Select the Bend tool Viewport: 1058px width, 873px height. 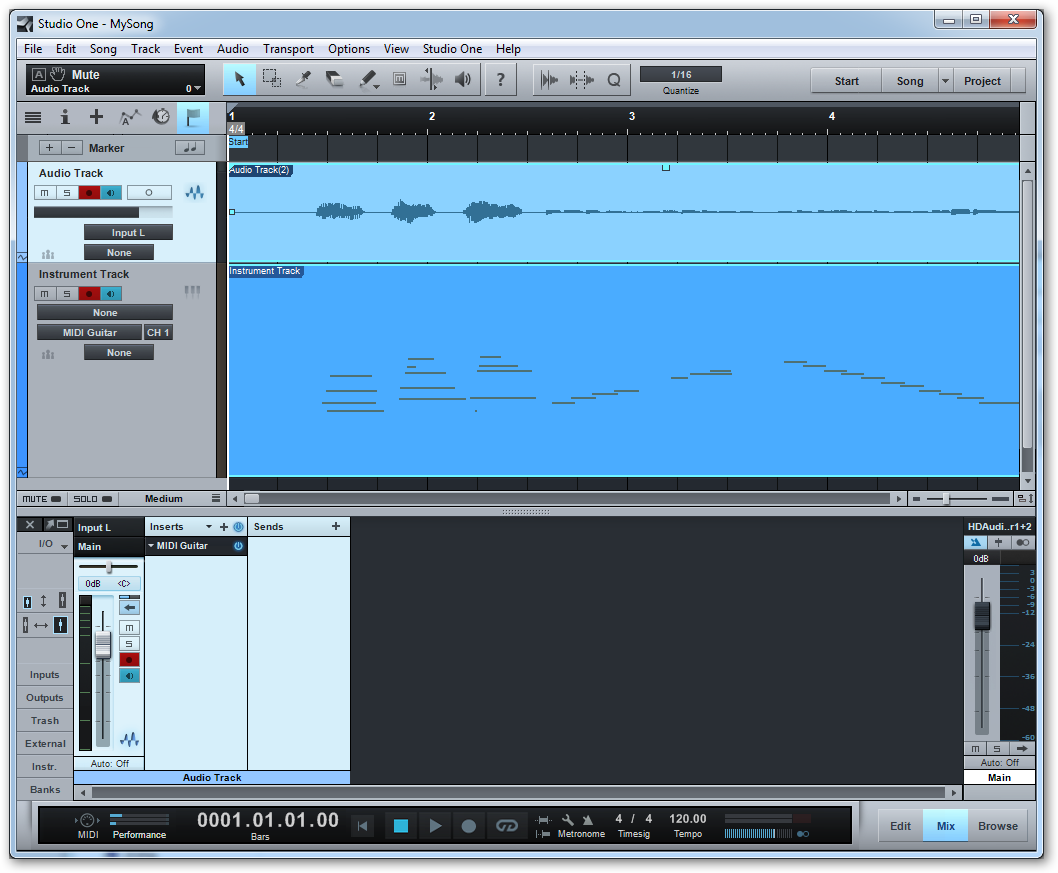(431, 80)
